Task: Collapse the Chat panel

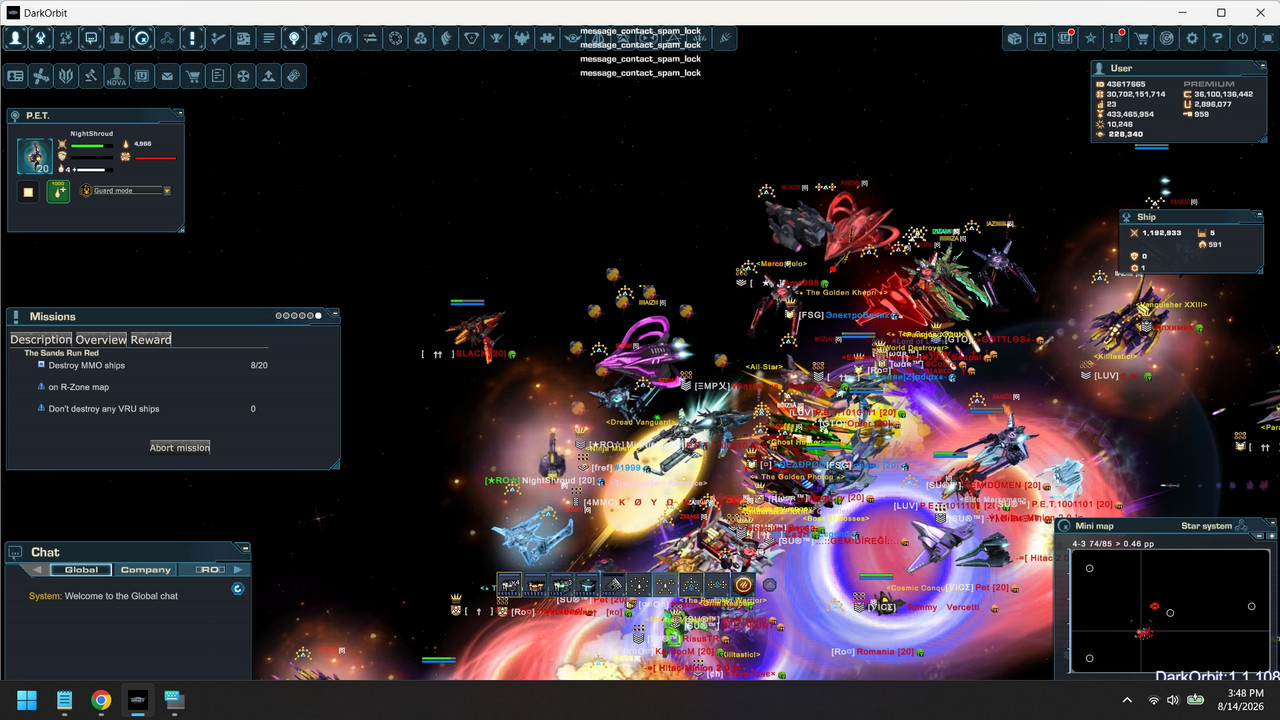Action: (x=245, y=548)
